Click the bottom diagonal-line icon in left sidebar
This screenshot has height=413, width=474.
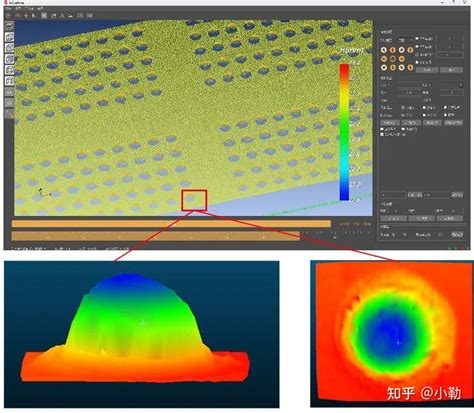coord(9,114)
